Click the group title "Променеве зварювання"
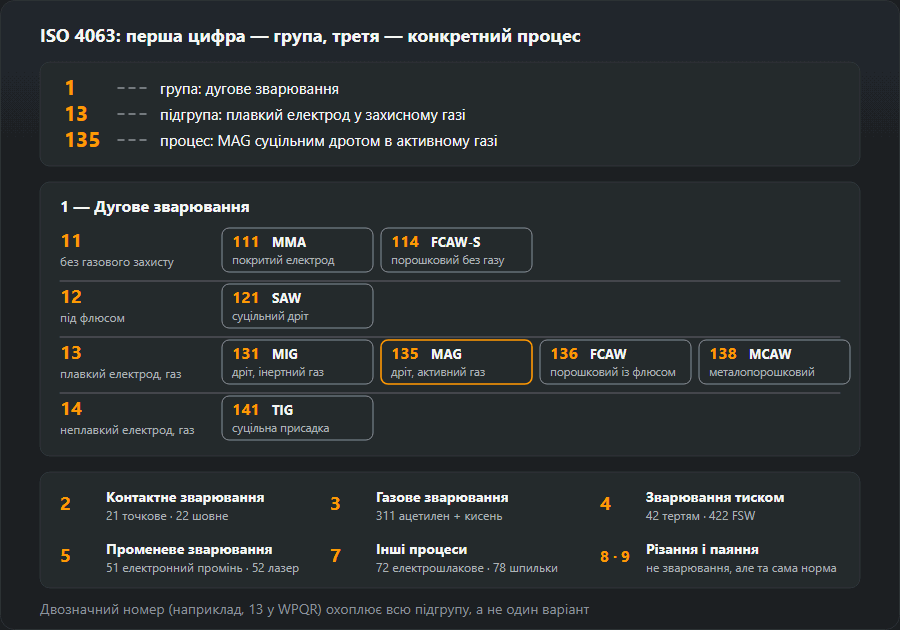The width and height of the screenshot is (900, 630). pyautogui.click(x=189, y=549)
